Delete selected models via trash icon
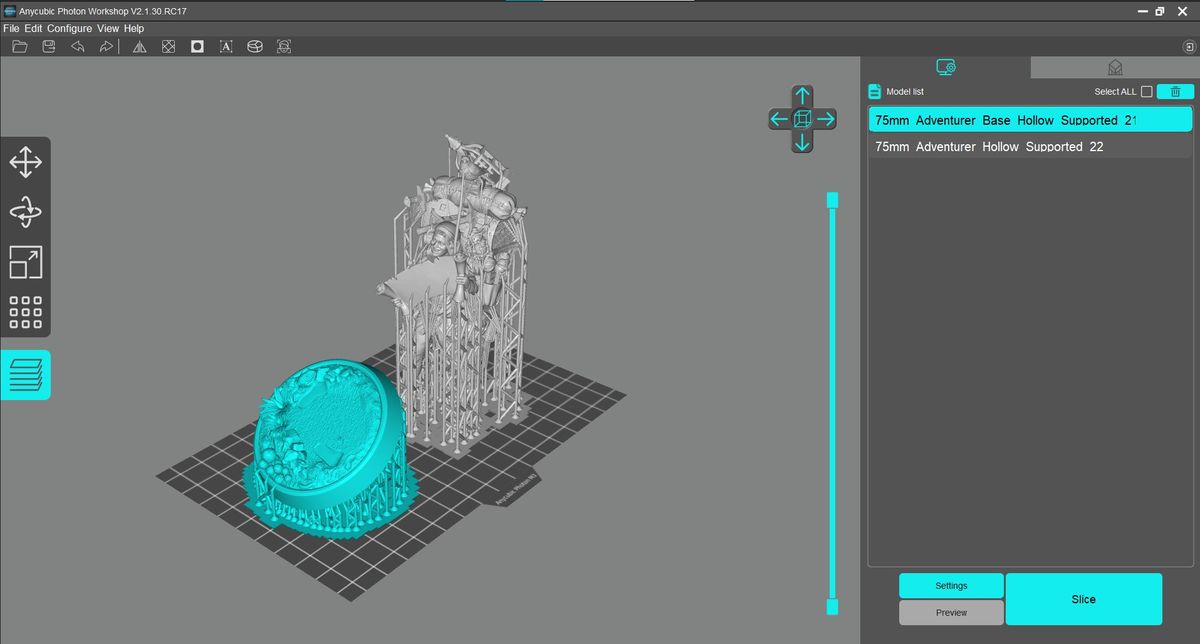The height and width of the screenshot is (644, 1200). [1173, 91]
